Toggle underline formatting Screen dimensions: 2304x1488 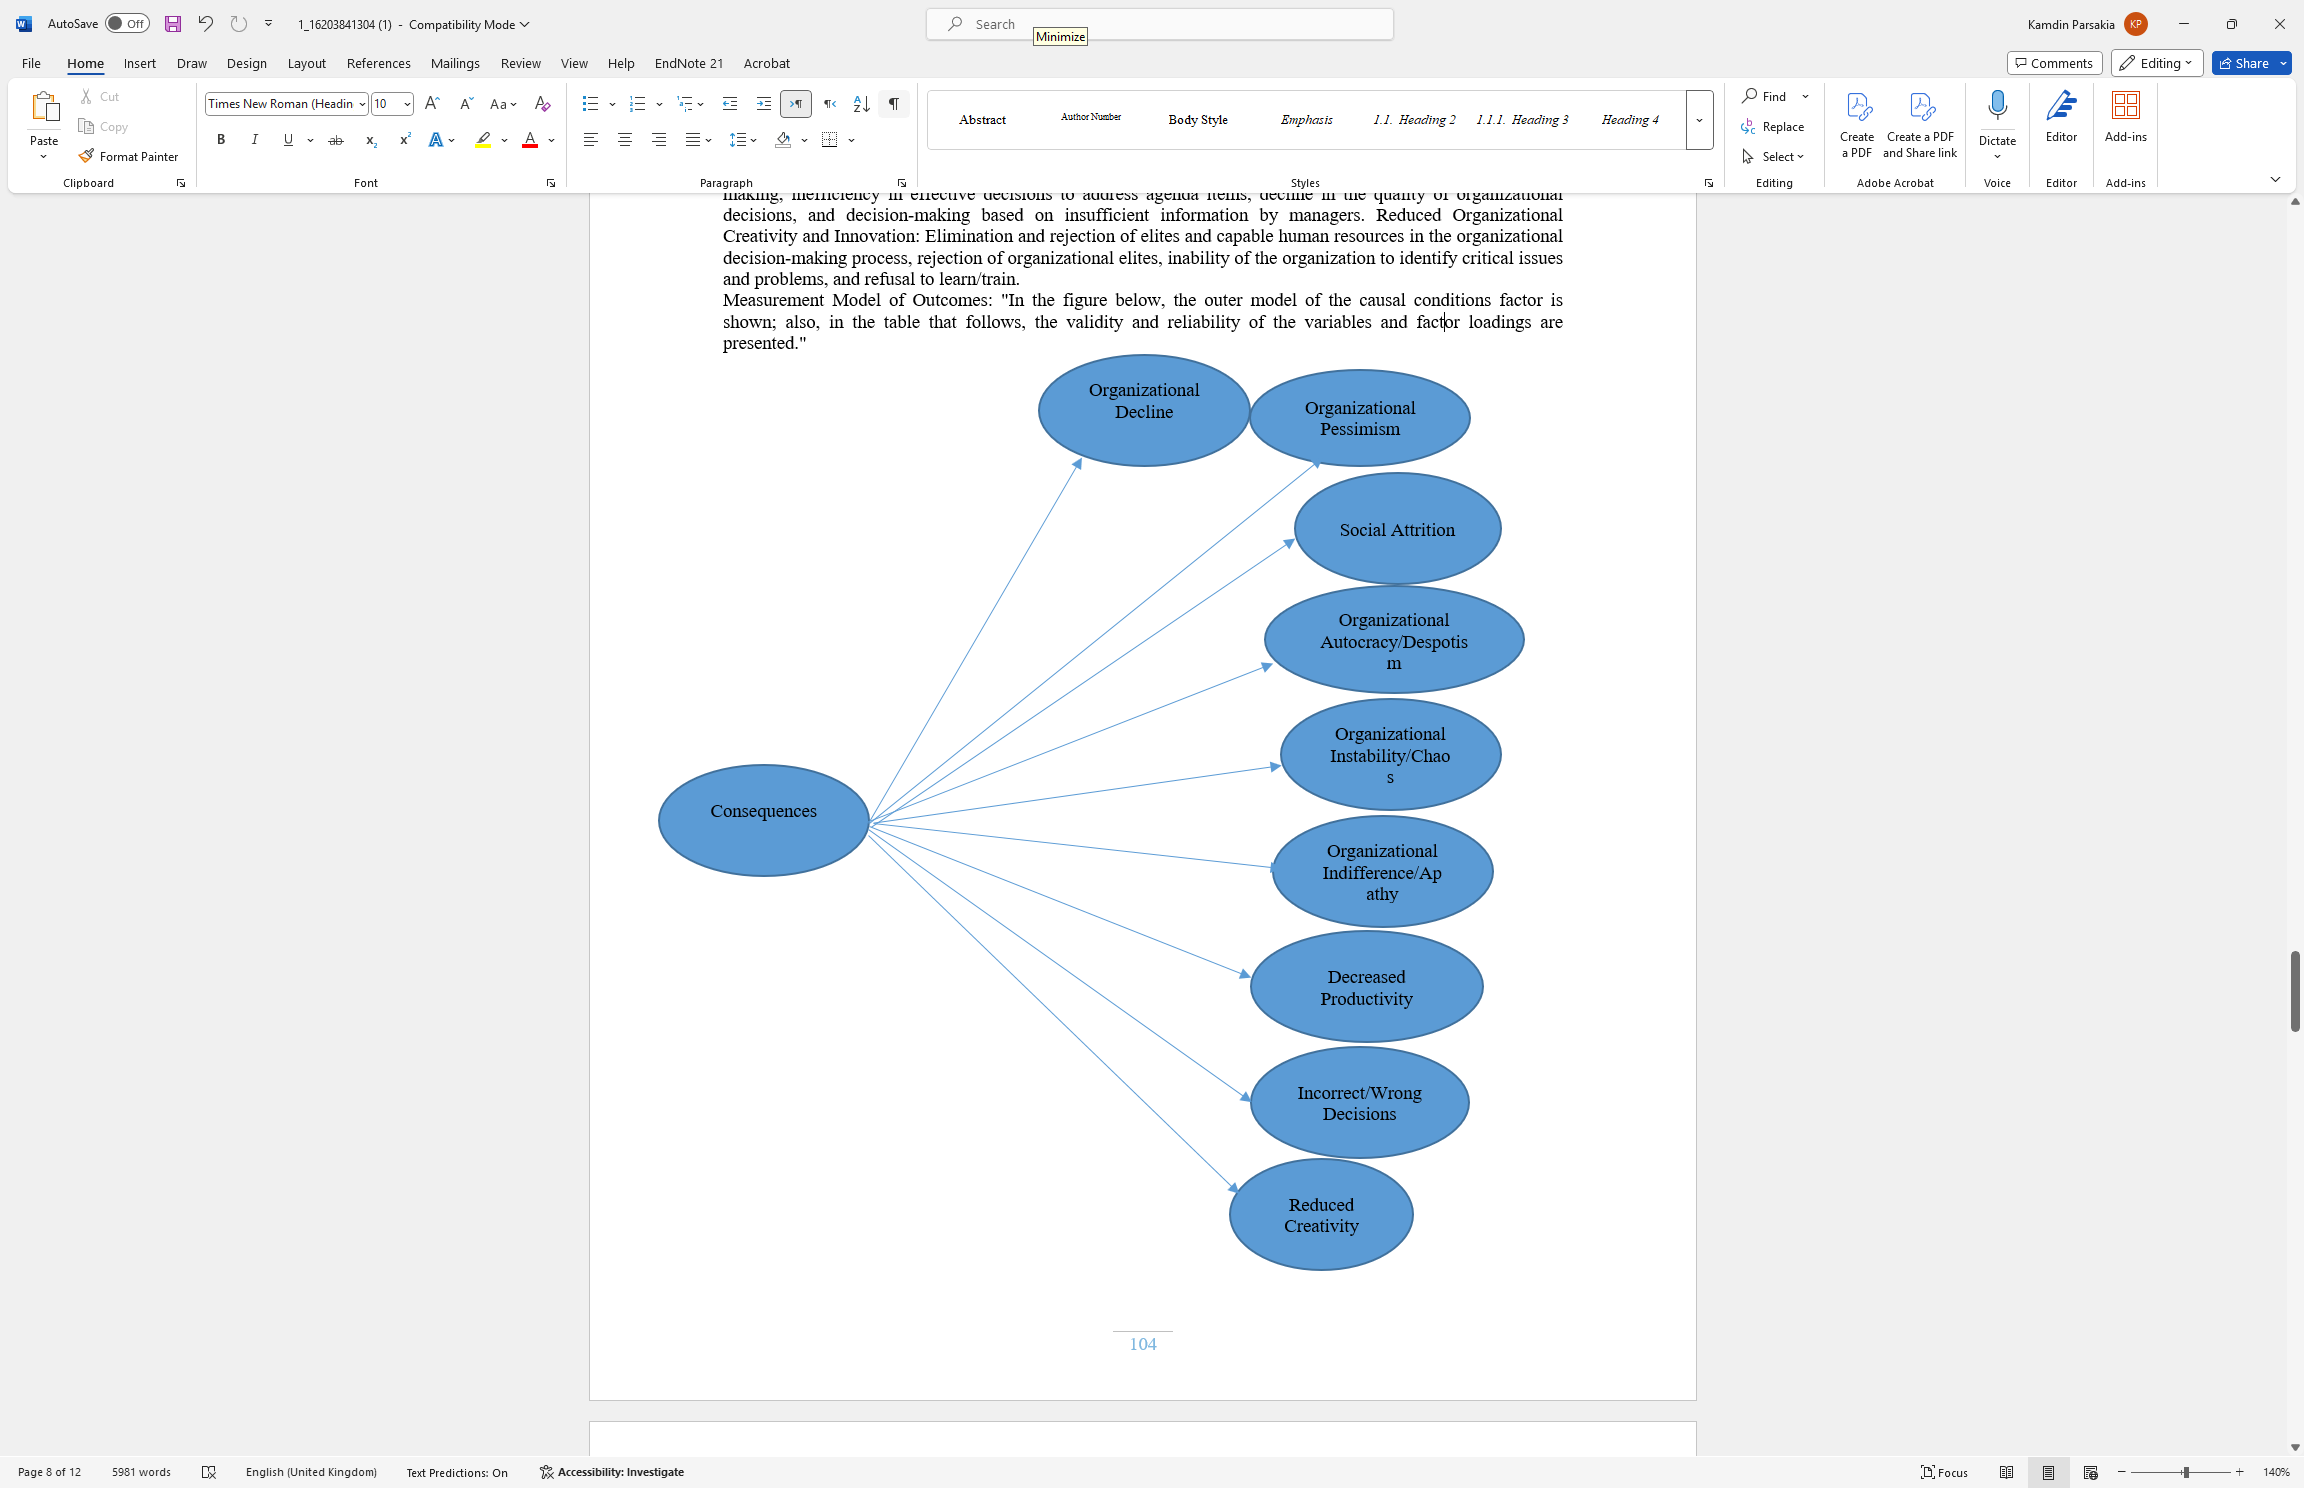pyautogui.click(x=288, y=140)
